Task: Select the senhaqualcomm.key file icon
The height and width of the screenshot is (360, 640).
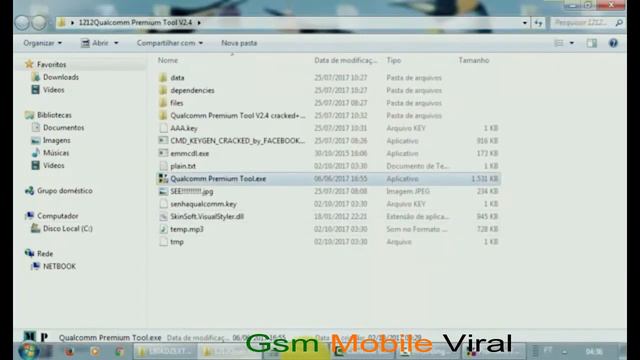Action: tap(163, 204)
